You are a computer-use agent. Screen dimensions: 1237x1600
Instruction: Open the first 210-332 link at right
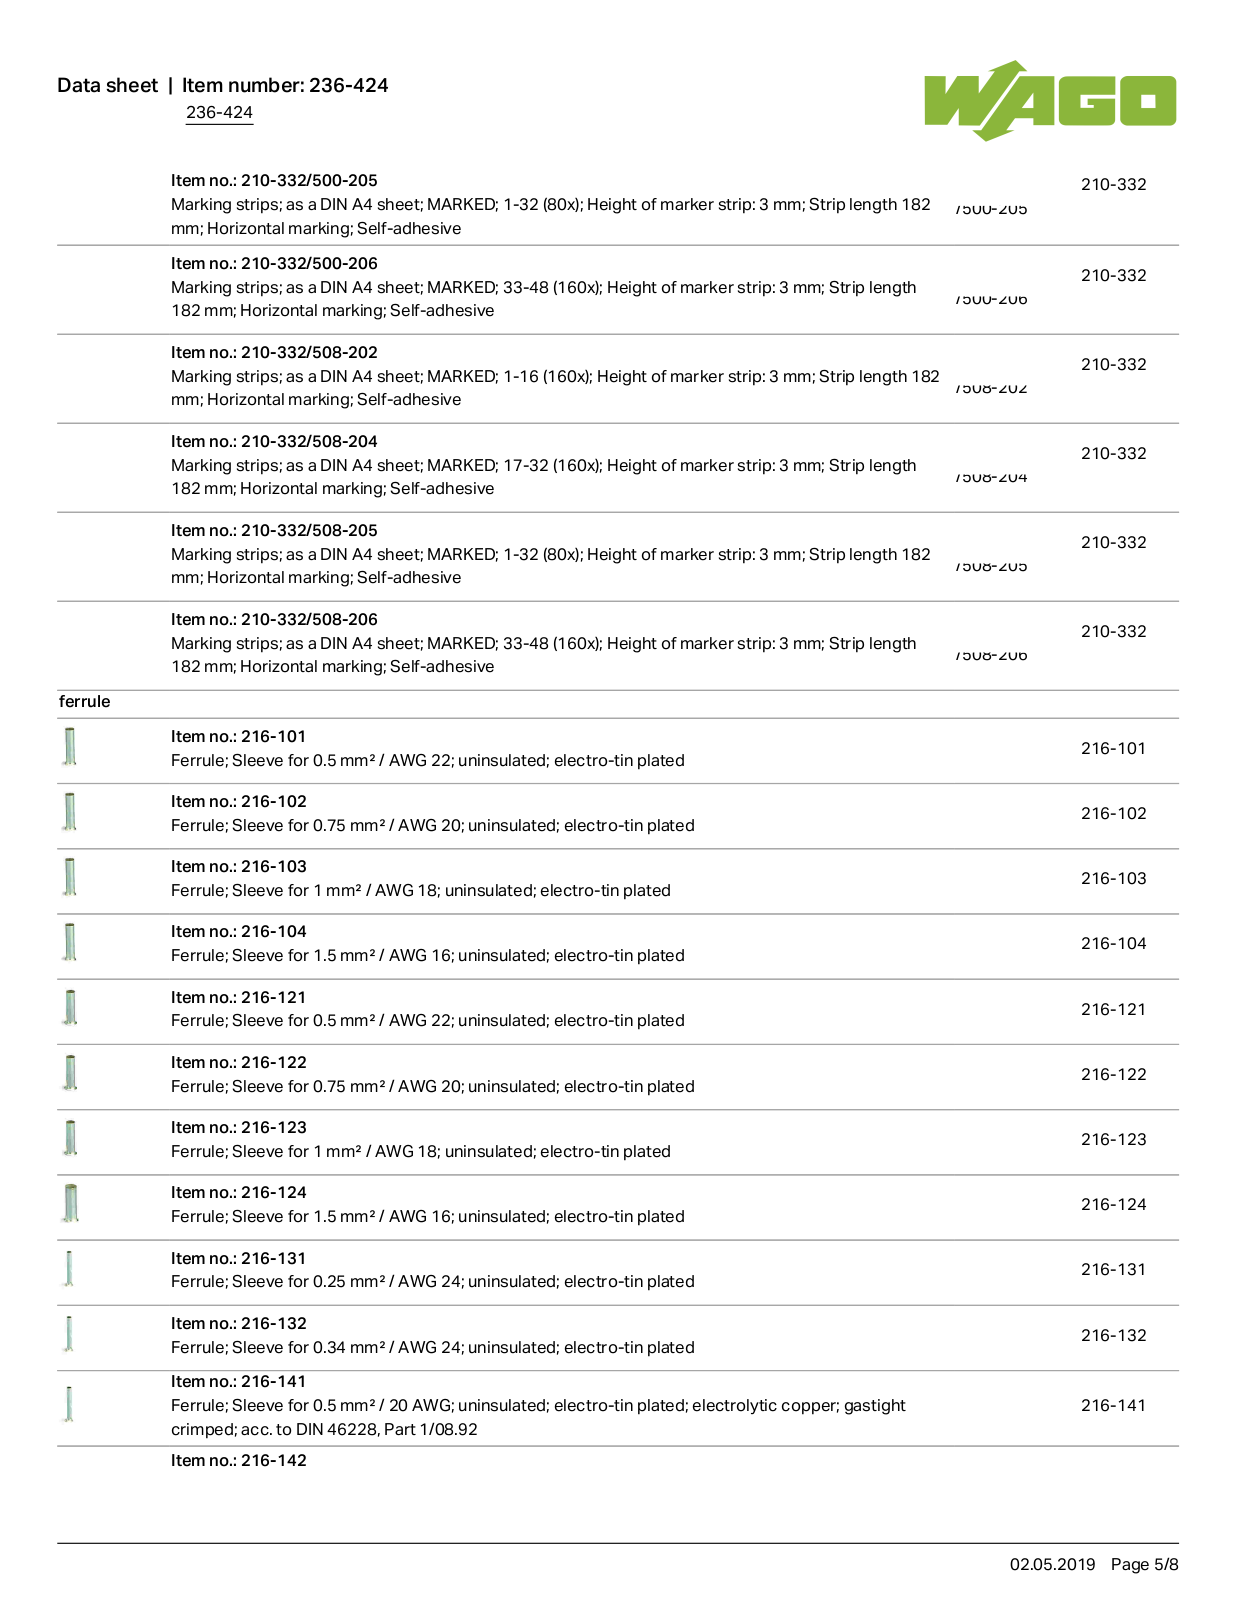1113,184
